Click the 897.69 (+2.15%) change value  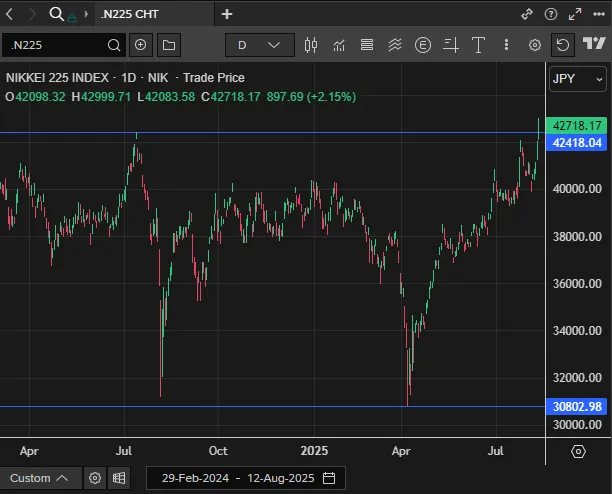click(311, 97)
